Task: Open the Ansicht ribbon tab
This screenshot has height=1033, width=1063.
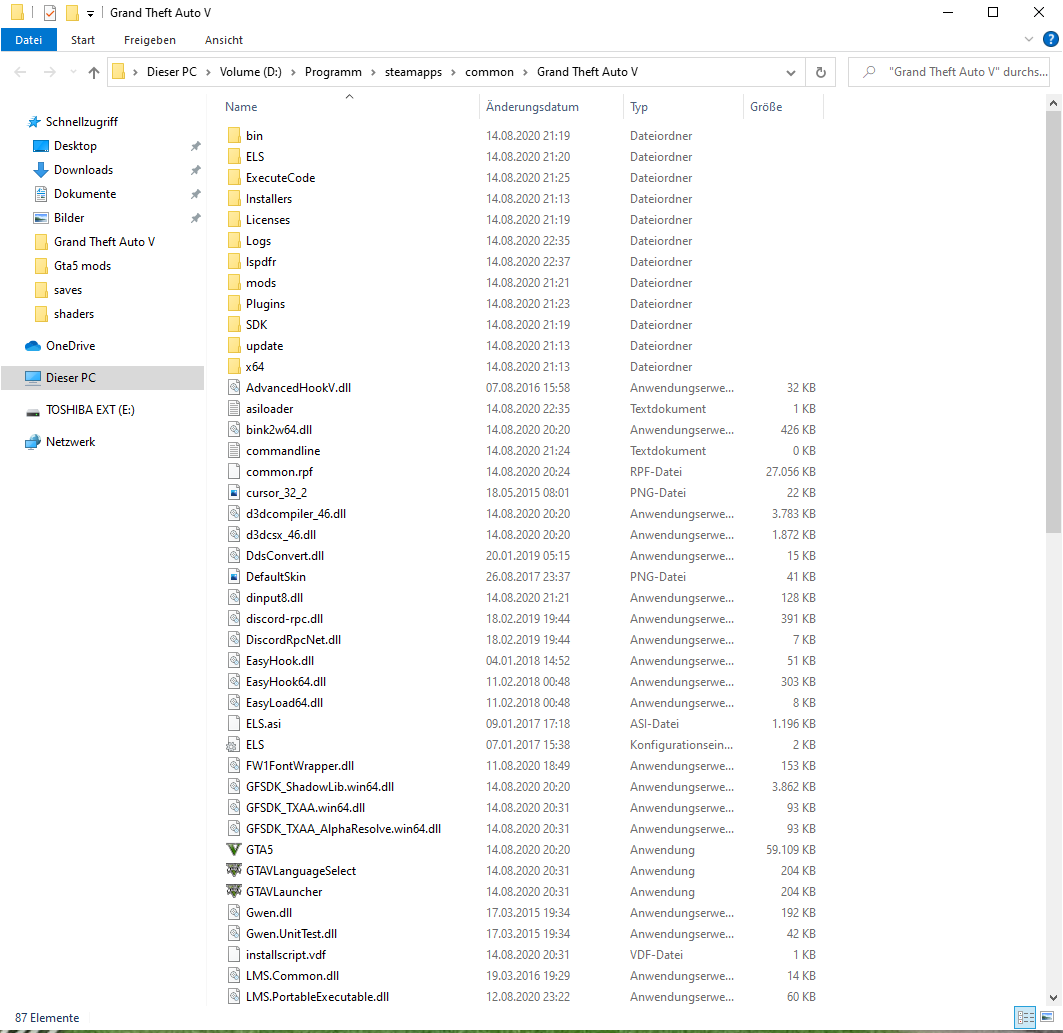Action: [x=224, y=40]
